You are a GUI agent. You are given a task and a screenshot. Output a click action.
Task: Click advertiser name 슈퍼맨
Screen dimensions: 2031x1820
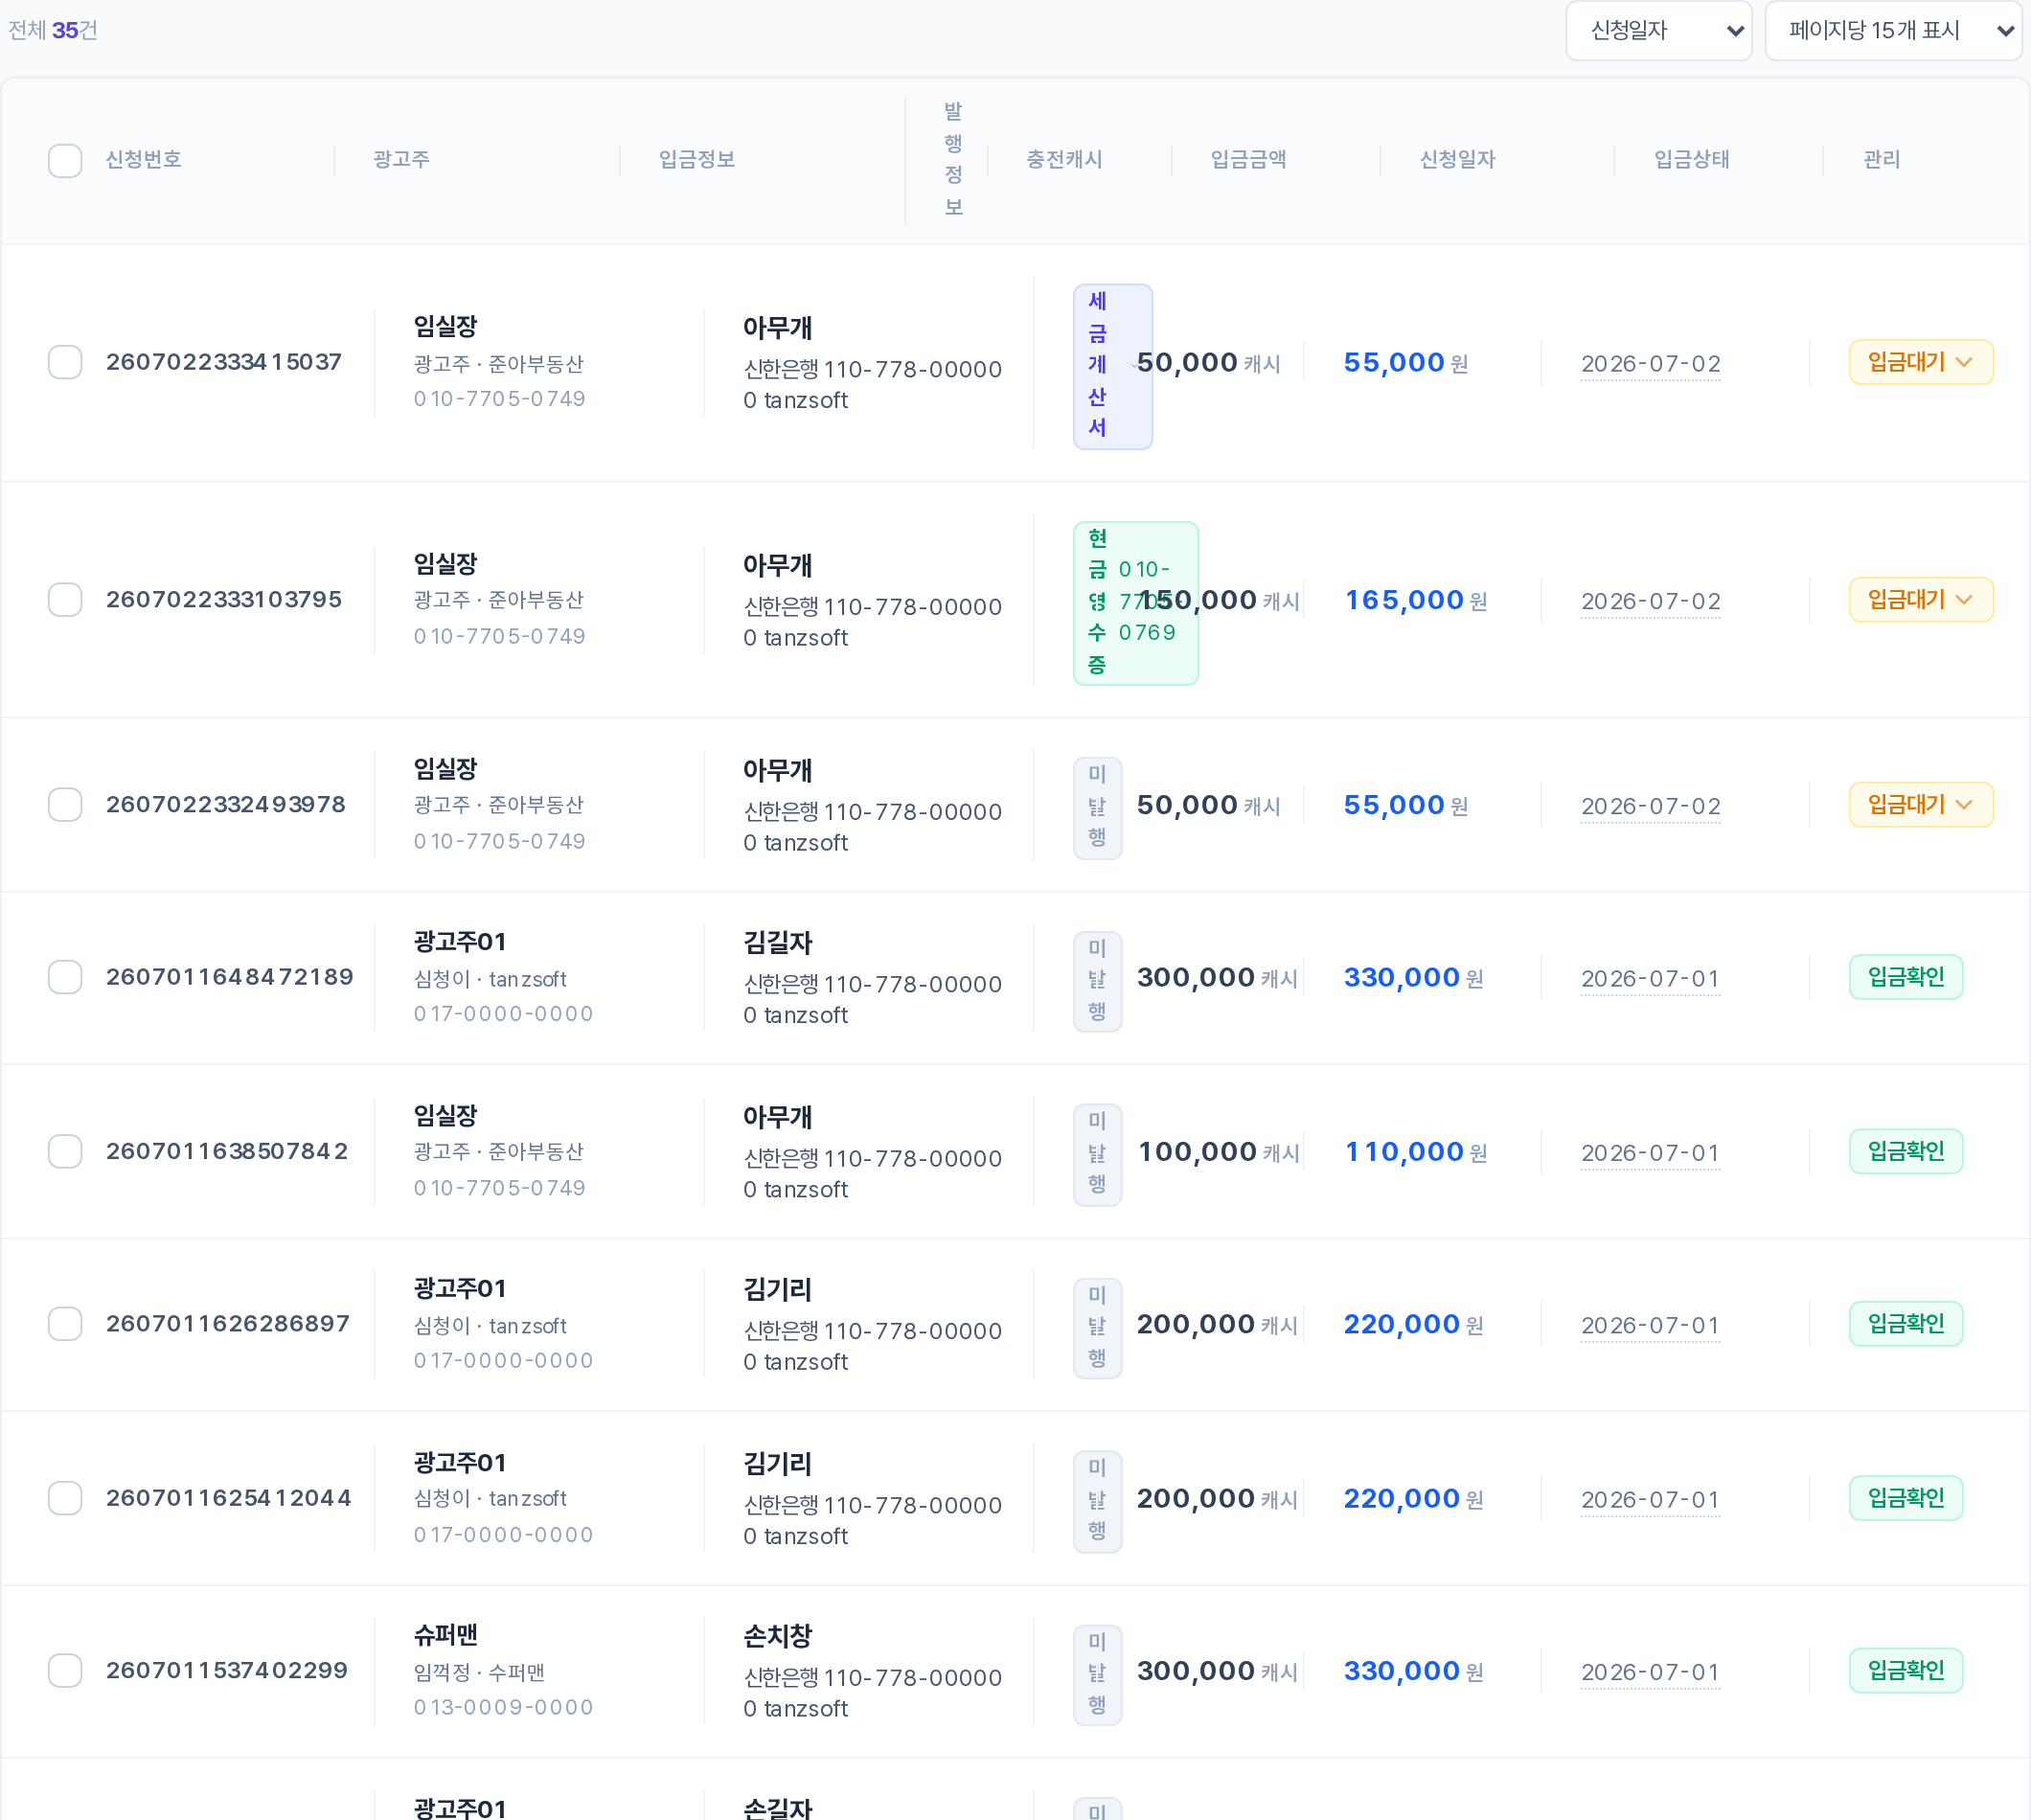click(x=446, y=1635)
